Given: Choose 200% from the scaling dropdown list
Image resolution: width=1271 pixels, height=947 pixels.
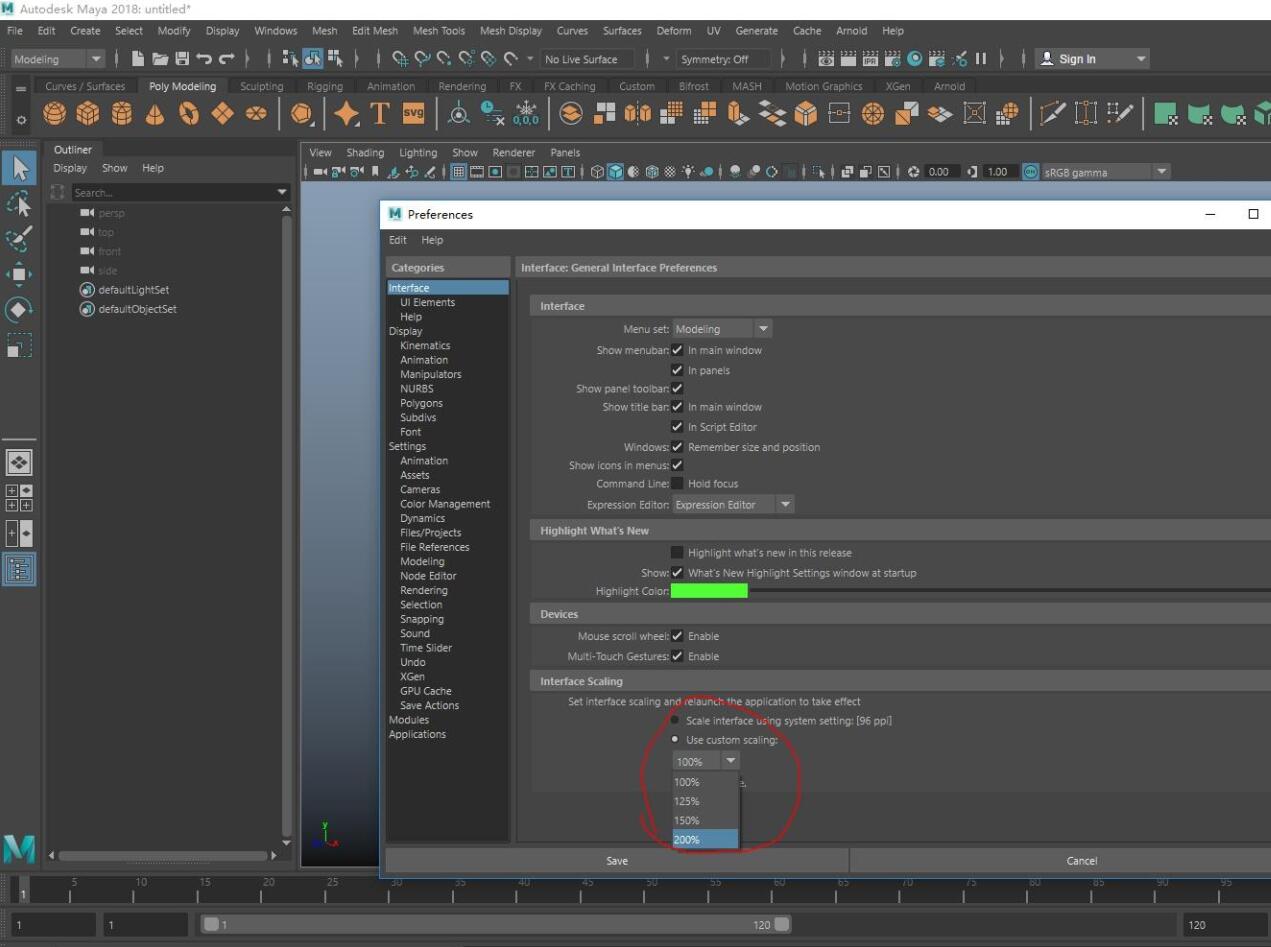Looking at the screenshot, I should click(704, 840).
